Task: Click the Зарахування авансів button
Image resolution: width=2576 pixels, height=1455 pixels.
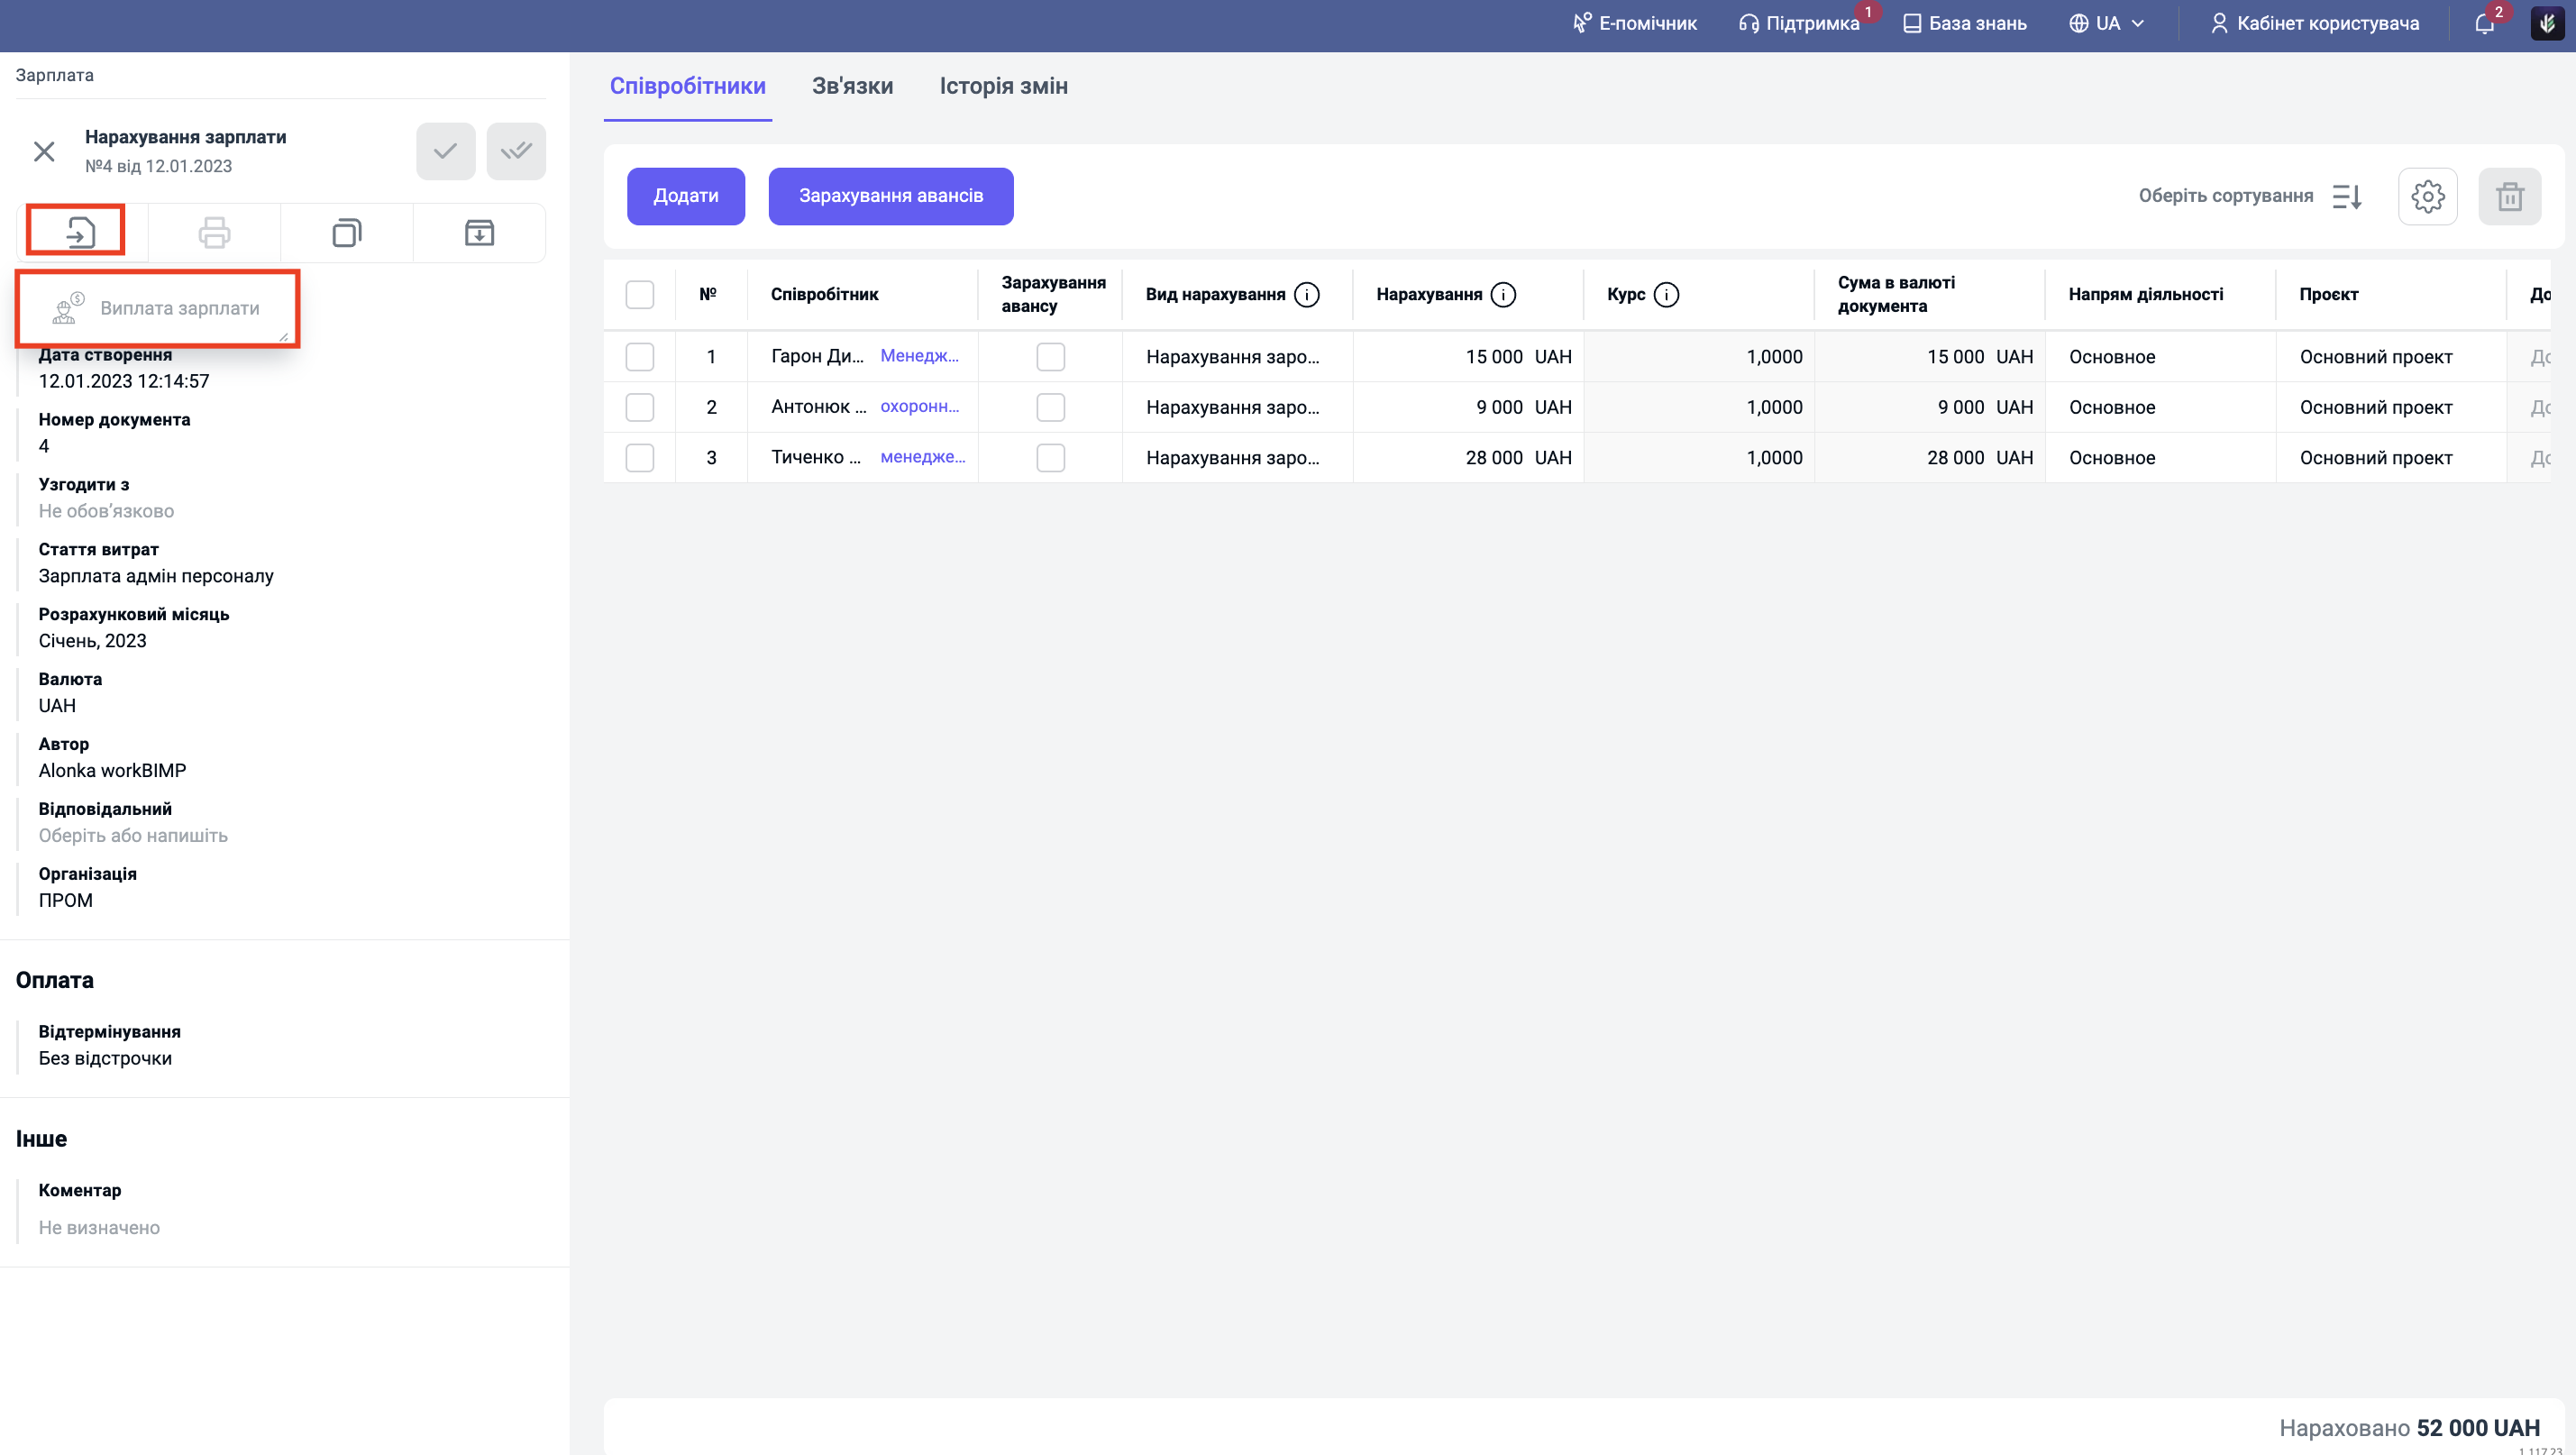Action: point(890,196)
